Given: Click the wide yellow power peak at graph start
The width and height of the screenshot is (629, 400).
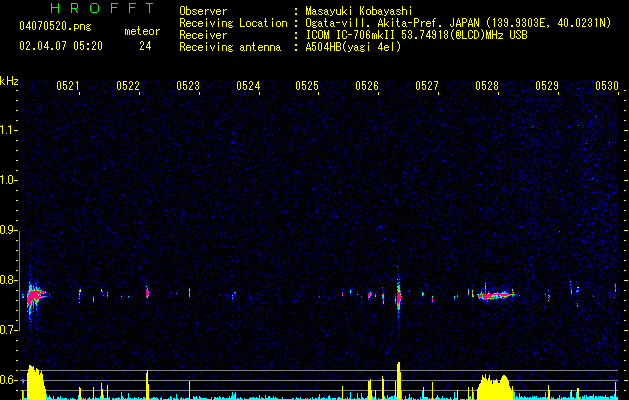Looking at the screenshot, I should pyautogui.click(x=36, y=382).
